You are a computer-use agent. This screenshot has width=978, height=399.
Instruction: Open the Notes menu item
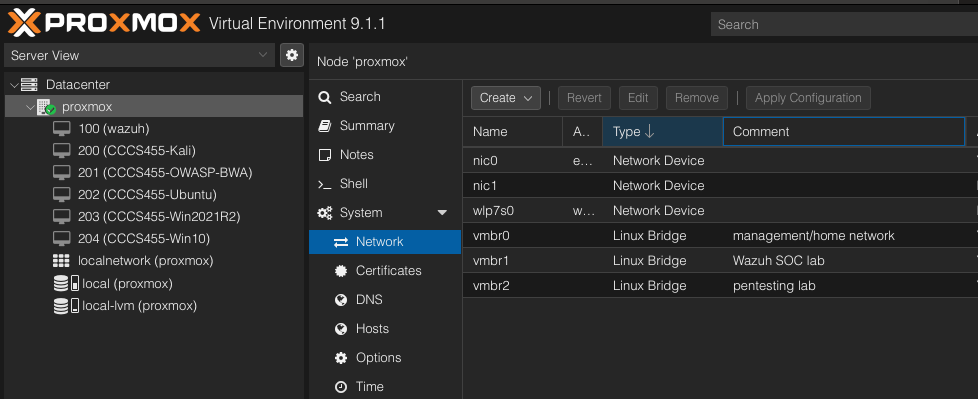point(385,155)
